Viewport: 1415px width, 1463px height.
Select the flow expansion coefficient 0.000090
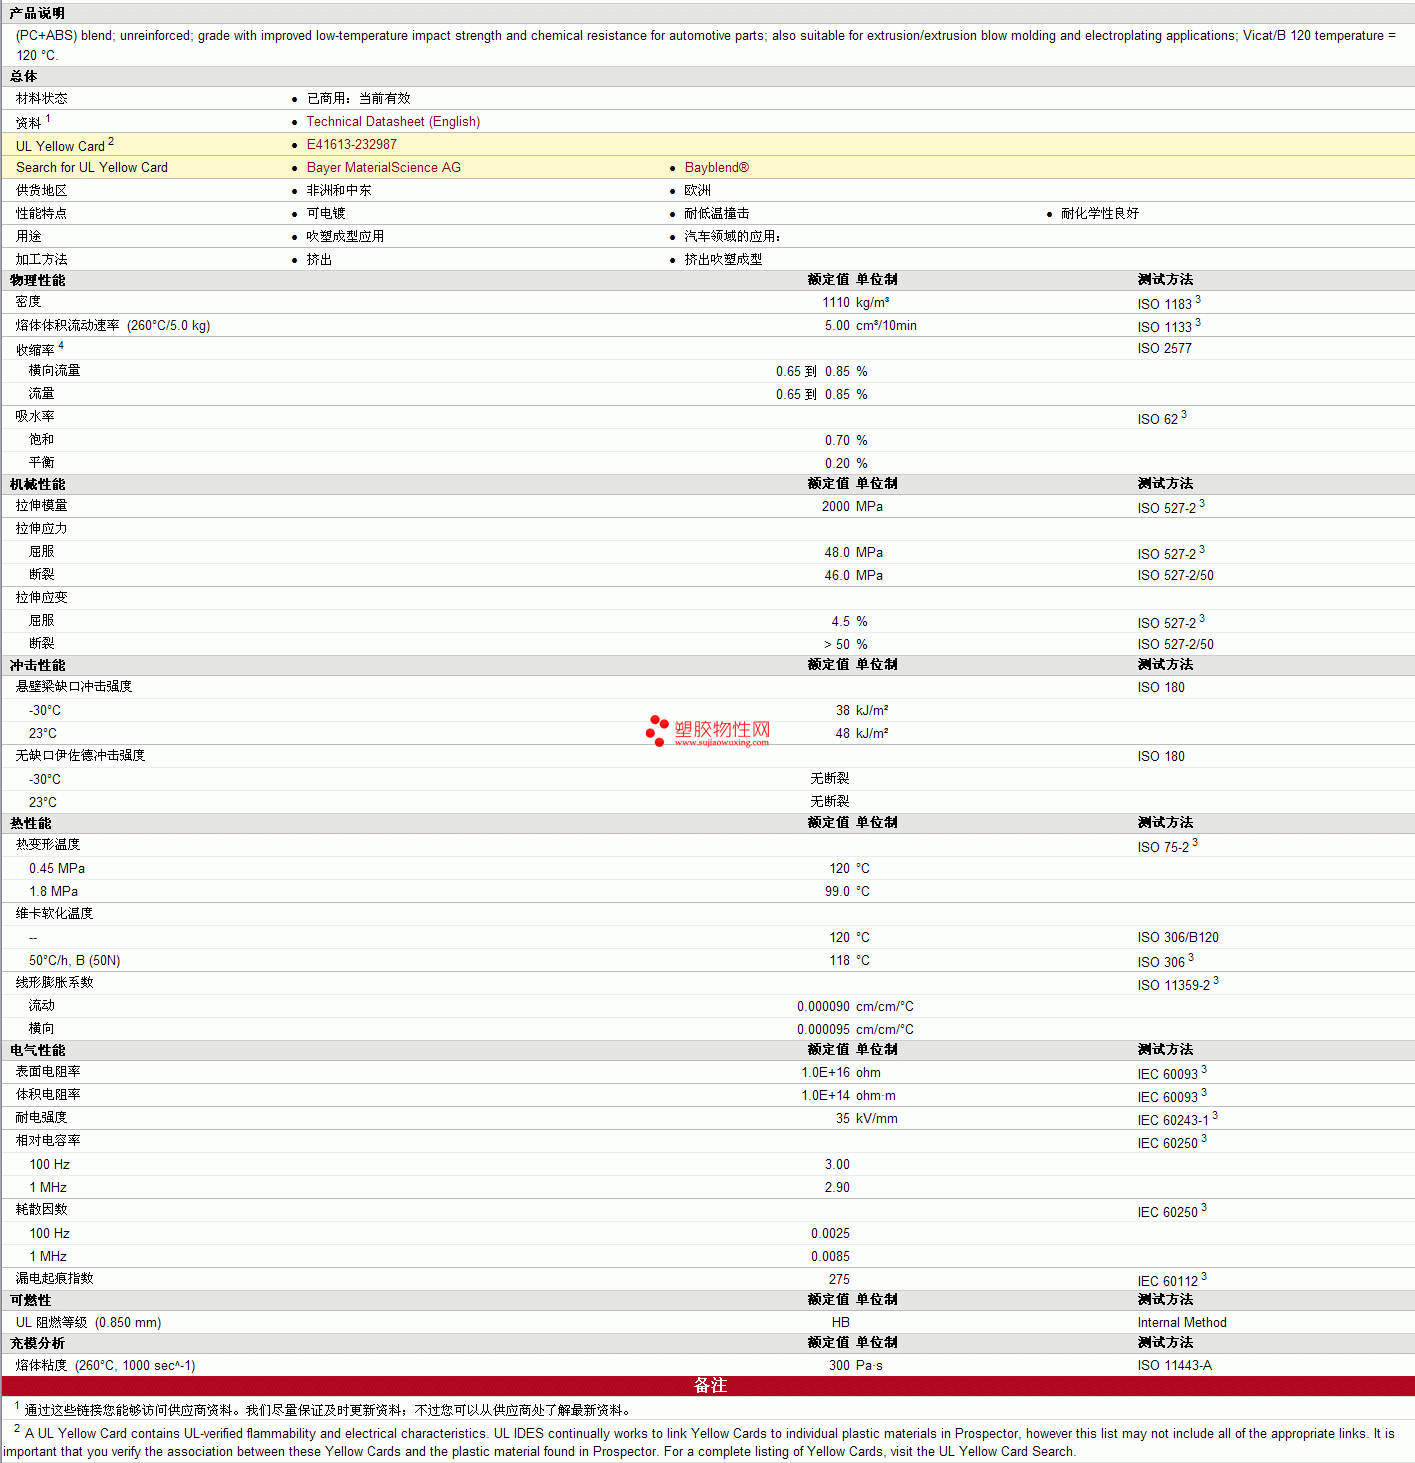point(823,1006)
